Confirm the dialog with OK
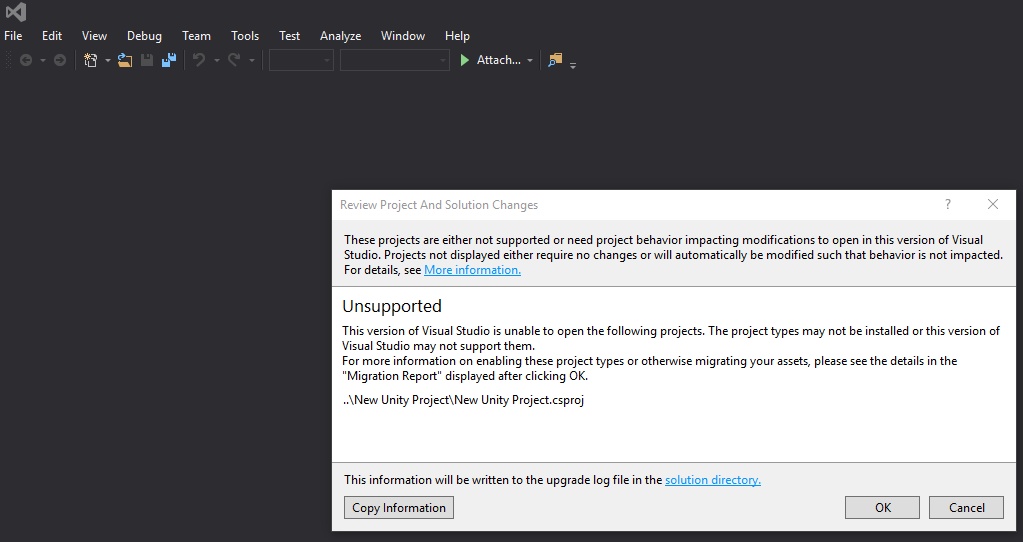This screenshot has width=1023, height=542. (x=882, y=507)
